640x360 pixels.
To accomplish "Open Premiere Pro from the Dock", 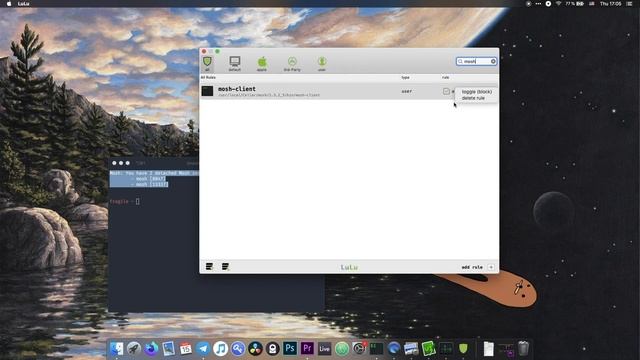I will click(x=307, y=349).
